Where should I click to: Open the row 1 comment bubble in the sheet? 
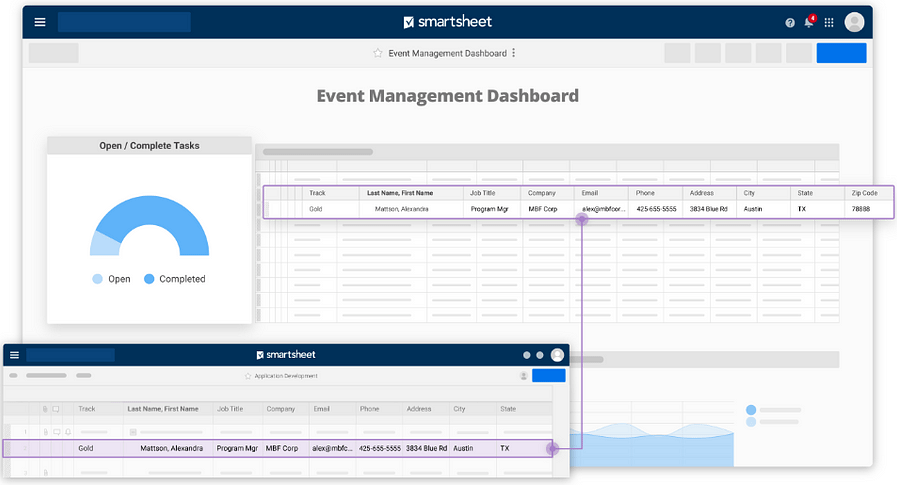(x=57, y=432)
